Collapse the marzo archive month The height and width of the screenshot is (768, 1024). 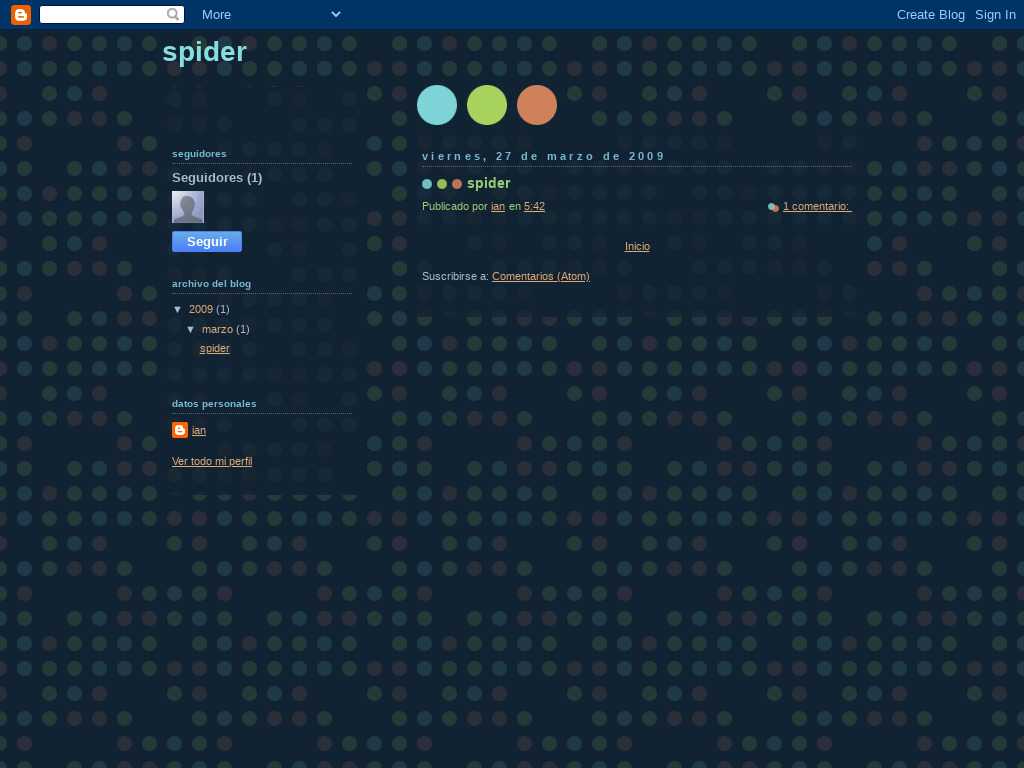(191, 330)
